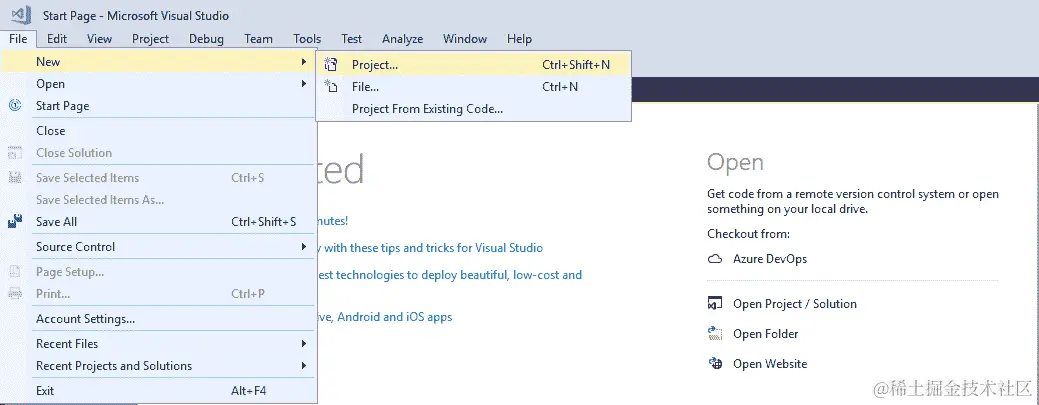Image resolution: width=1039 pixels, height=405 pixels.
Task: Select Source Control menu entry
Action: tap(158, 247)
